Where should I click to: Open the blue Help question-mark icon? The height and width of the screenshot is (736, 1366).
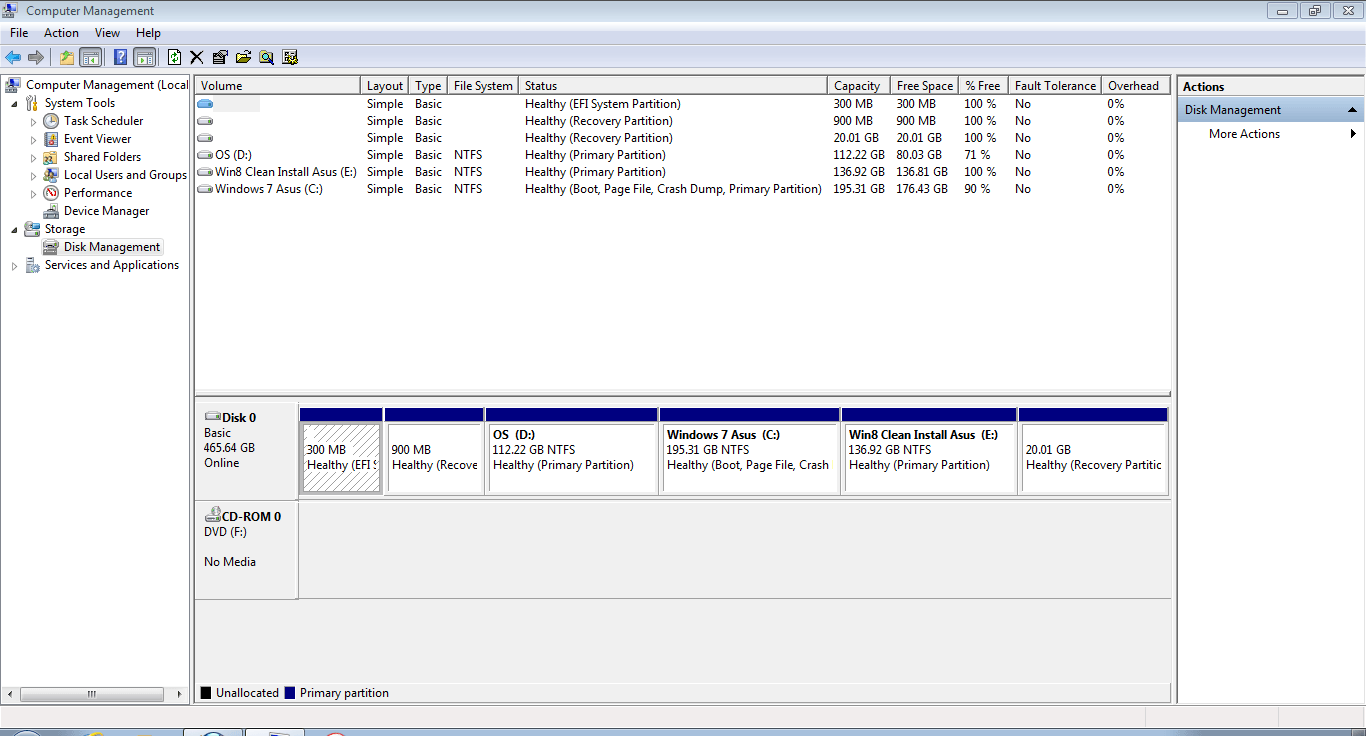(121, 57)
